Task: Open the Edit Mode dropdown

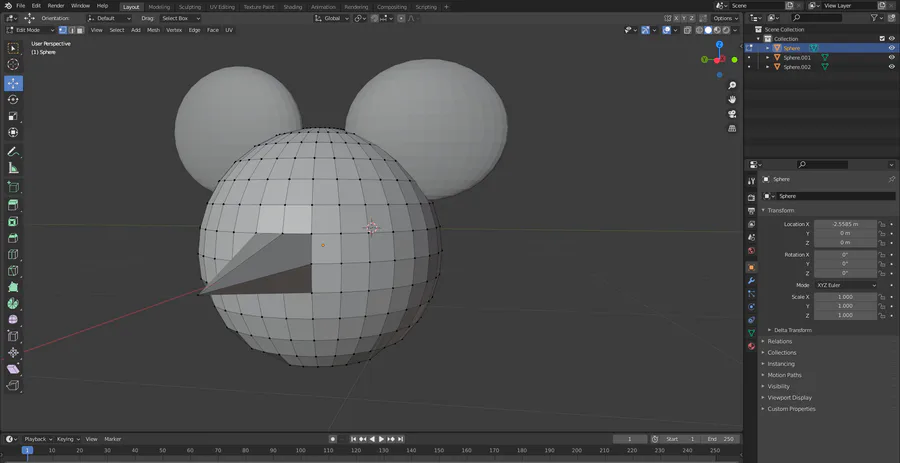Action: (30, 30)
